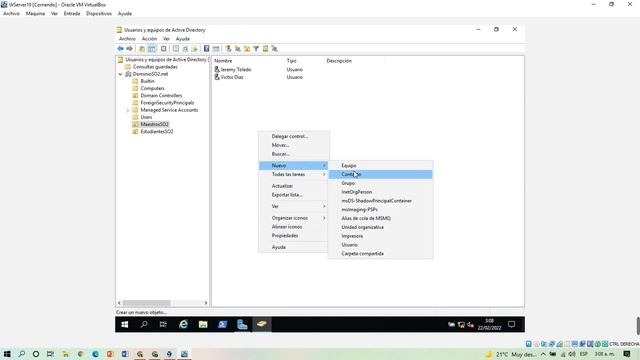Click the Add to group toolbar icon
640x360 pixels.
(x=275, y=49)
